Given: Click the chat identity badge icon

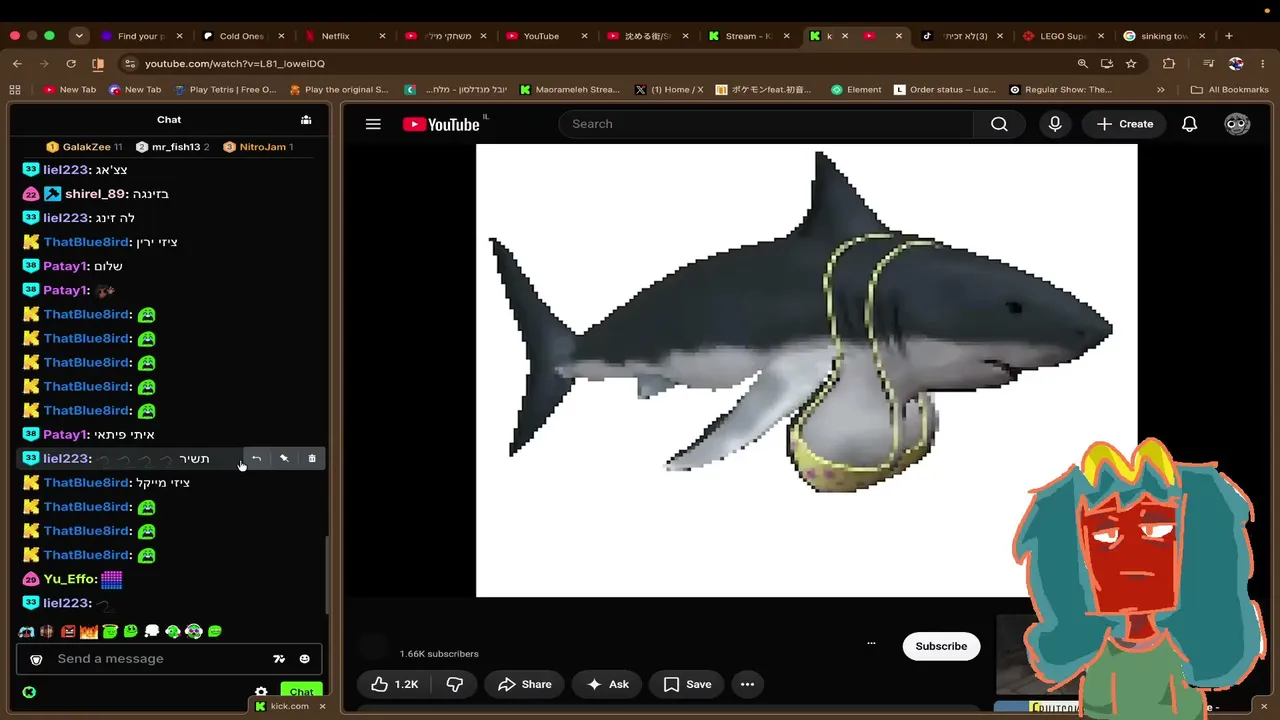Looking at the screenshot, I should 37,659.
